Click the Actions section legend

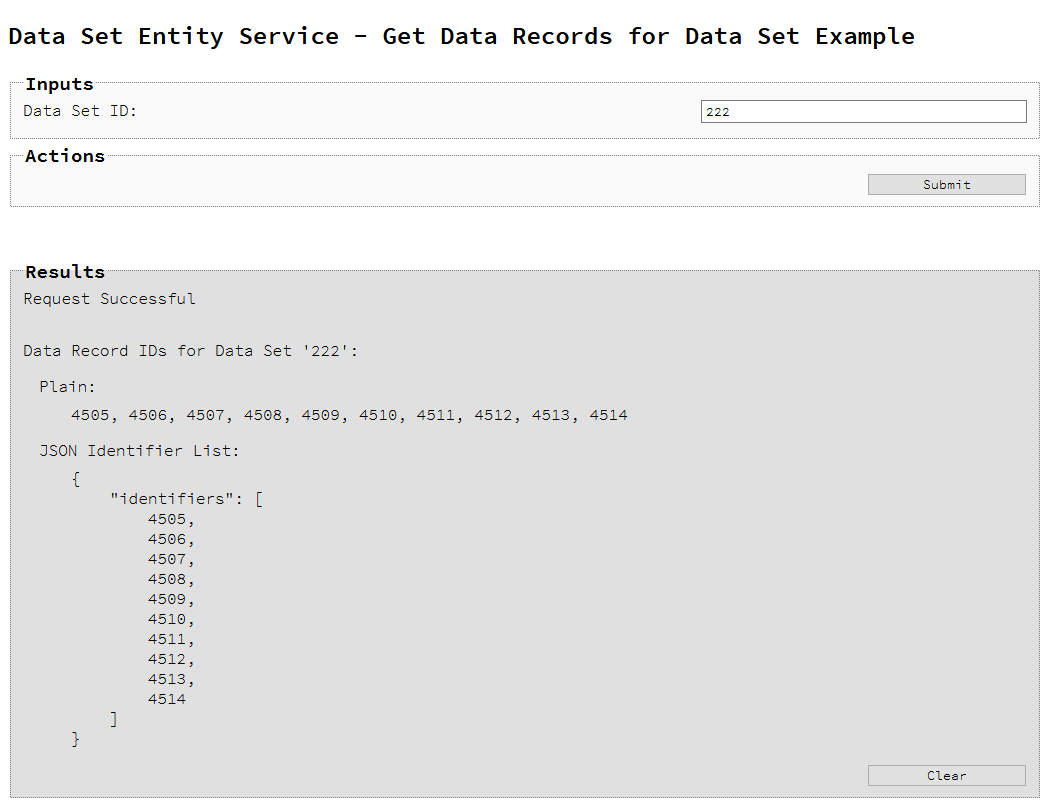[65, 157]
